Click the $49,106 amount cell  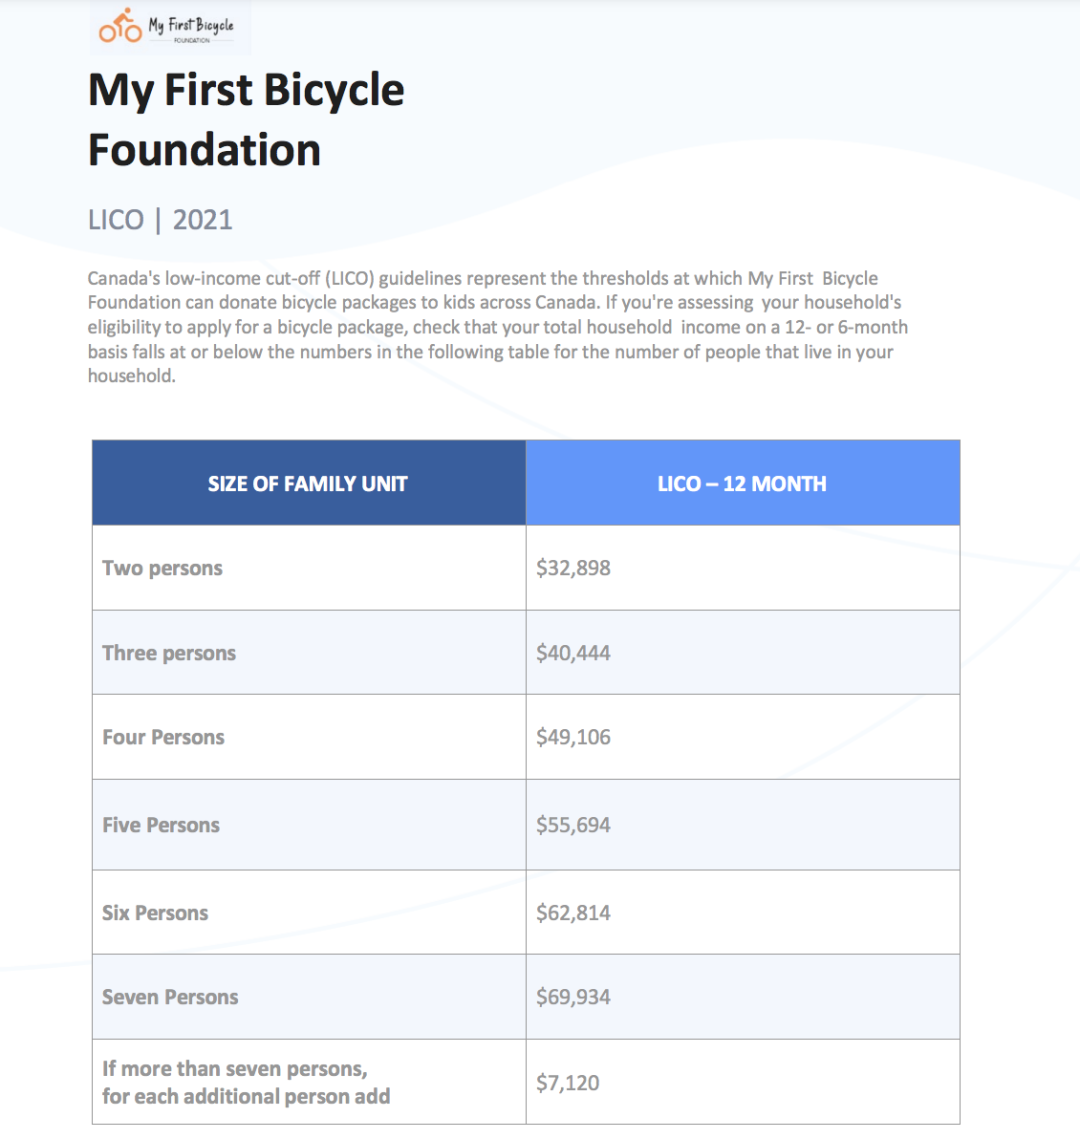point(573,737)
